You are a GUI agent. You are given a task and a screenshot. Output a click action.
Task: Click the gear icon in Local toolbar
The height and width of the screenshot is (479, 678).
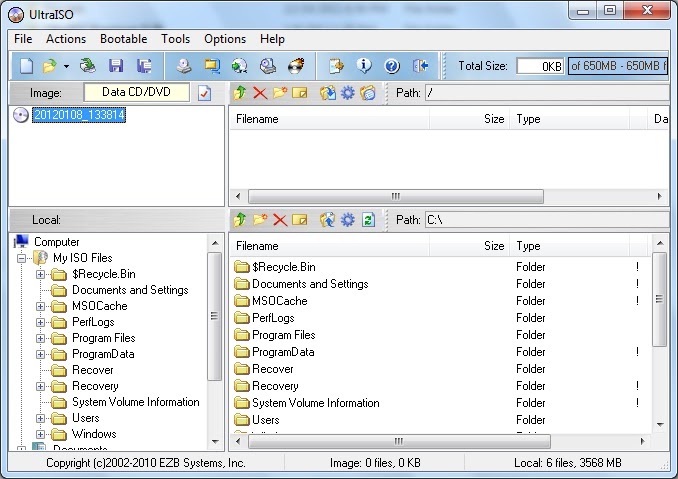[348, 220]
